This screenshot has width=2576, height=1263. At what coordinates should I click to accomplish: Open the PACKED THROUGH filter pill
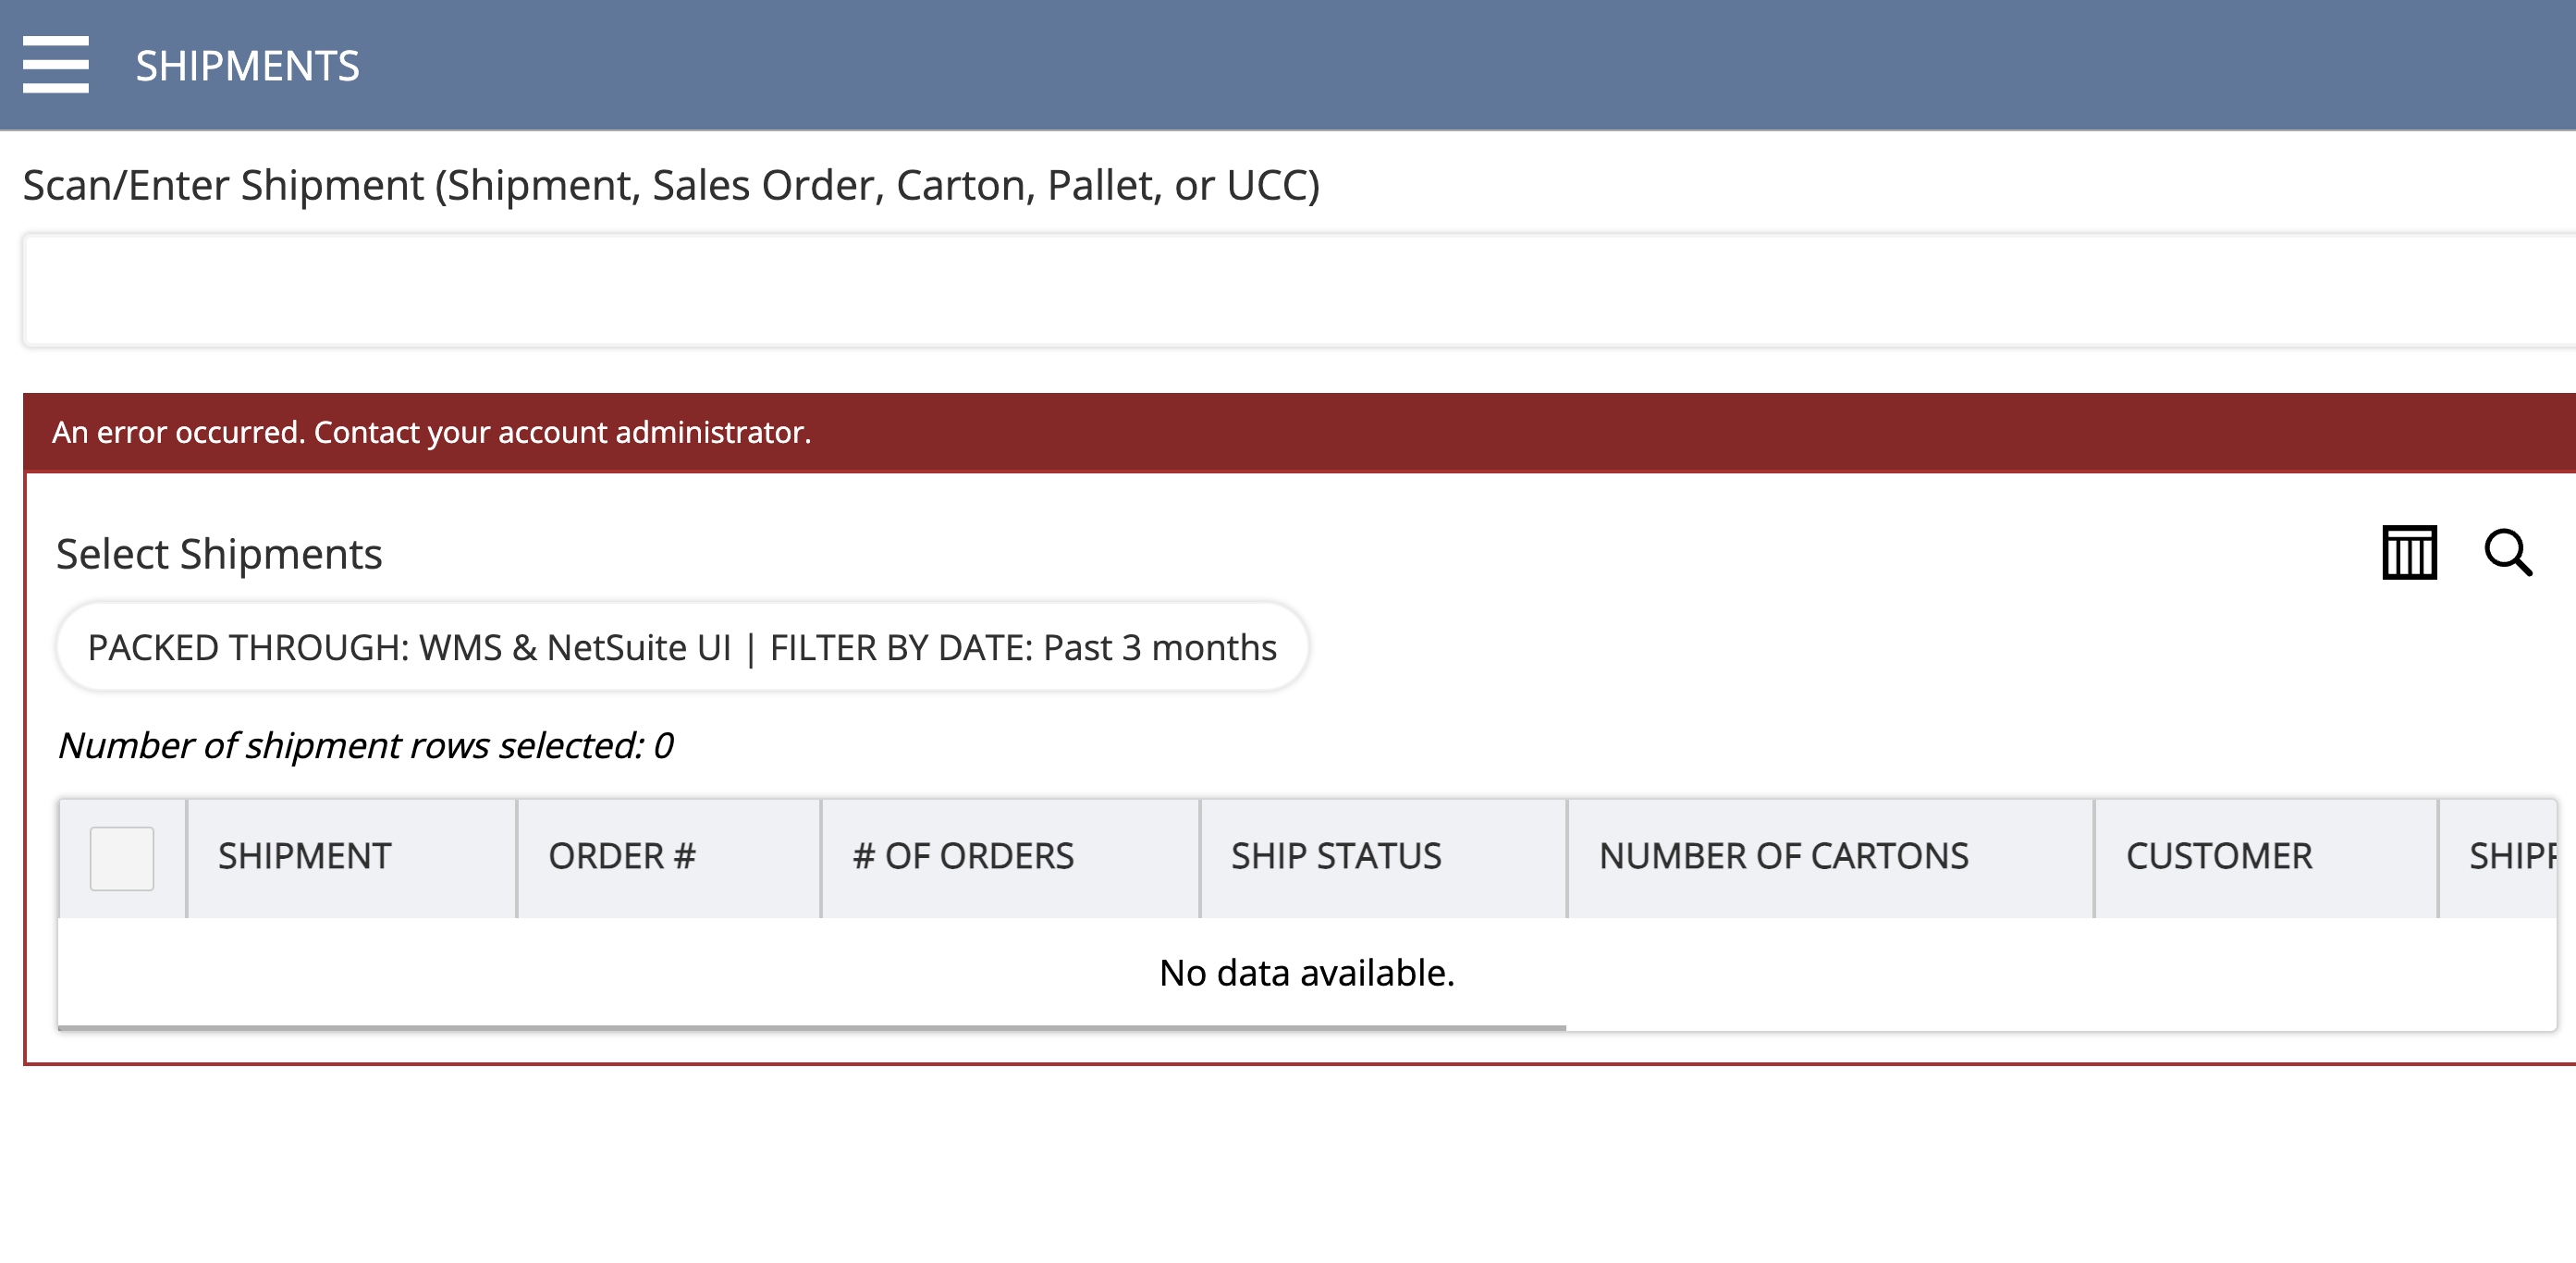[x=682, y=647]
